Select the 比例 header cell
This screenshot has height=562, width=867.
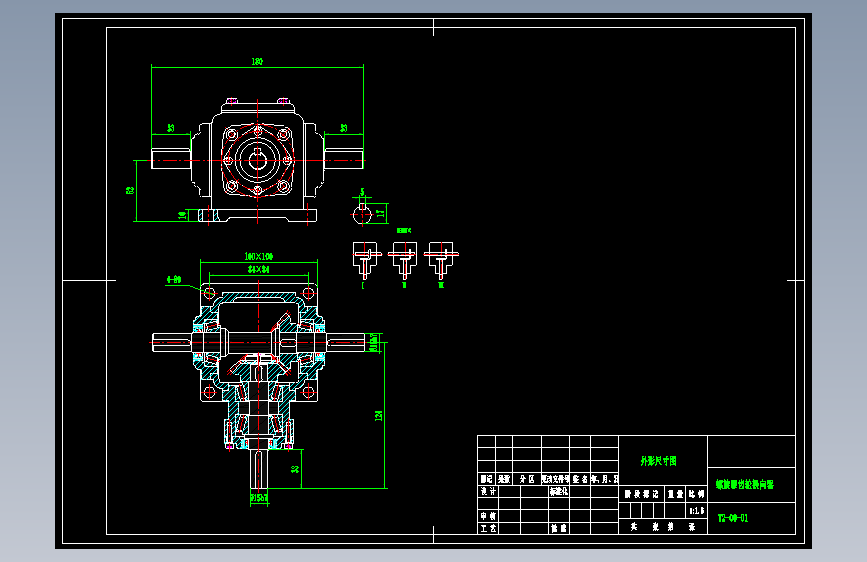click(697, 494)
